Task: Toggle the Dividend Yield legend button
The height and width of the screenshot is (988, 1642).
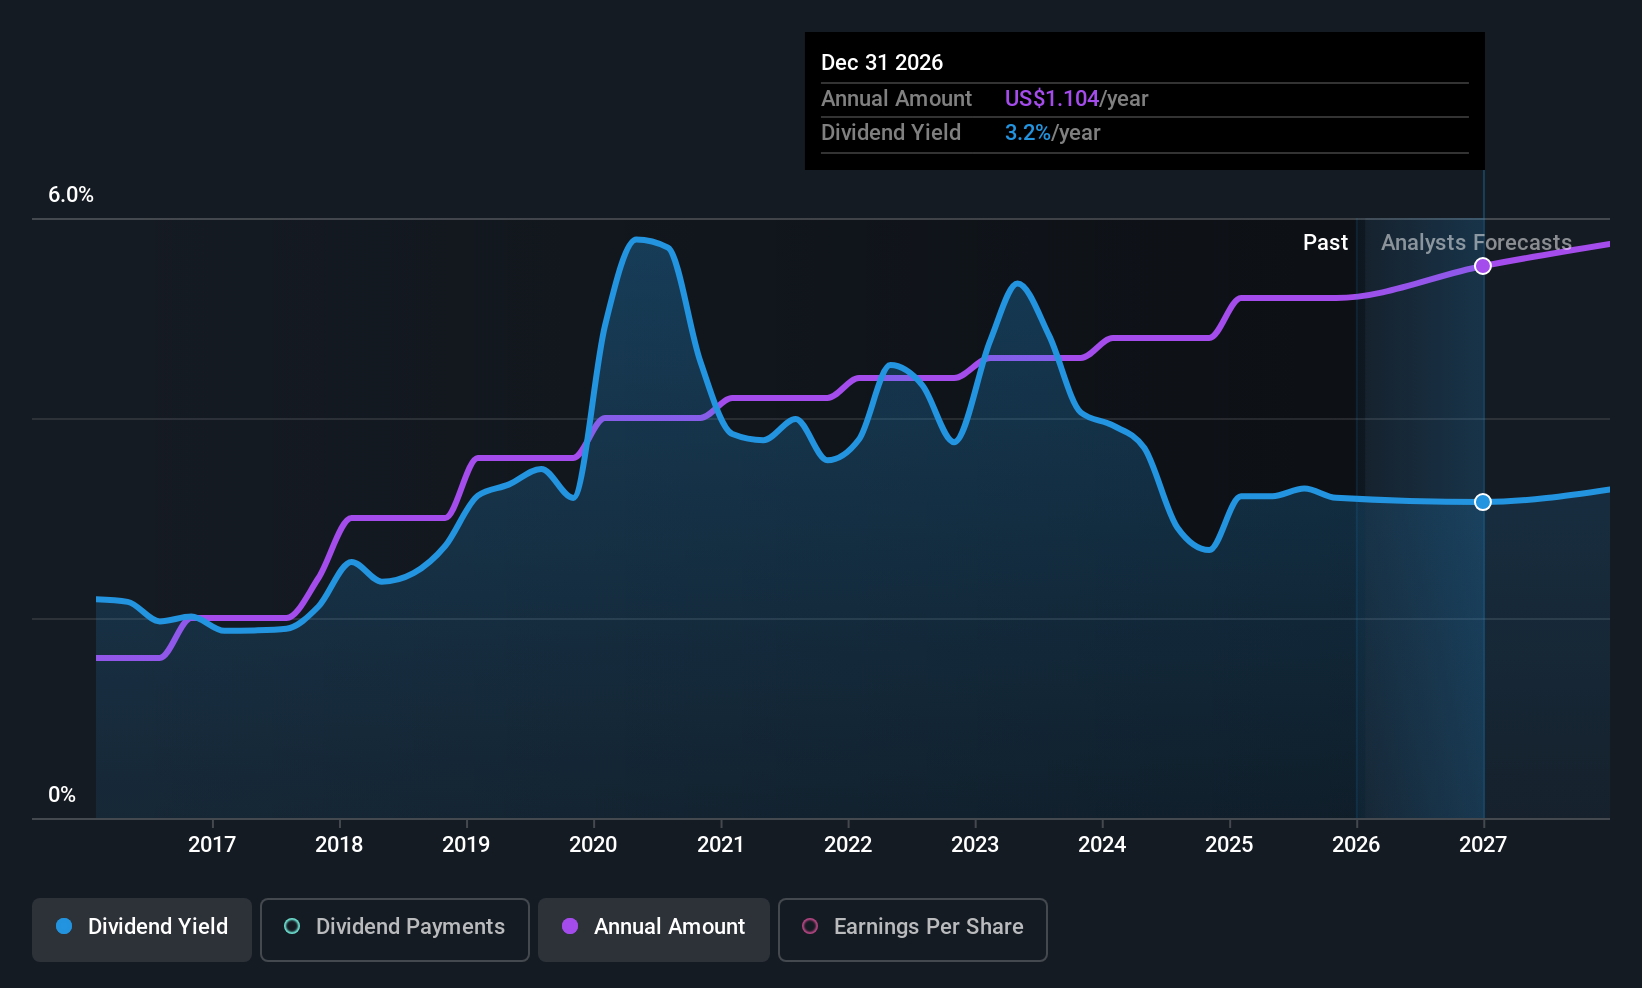Action: tap(142, 929)
